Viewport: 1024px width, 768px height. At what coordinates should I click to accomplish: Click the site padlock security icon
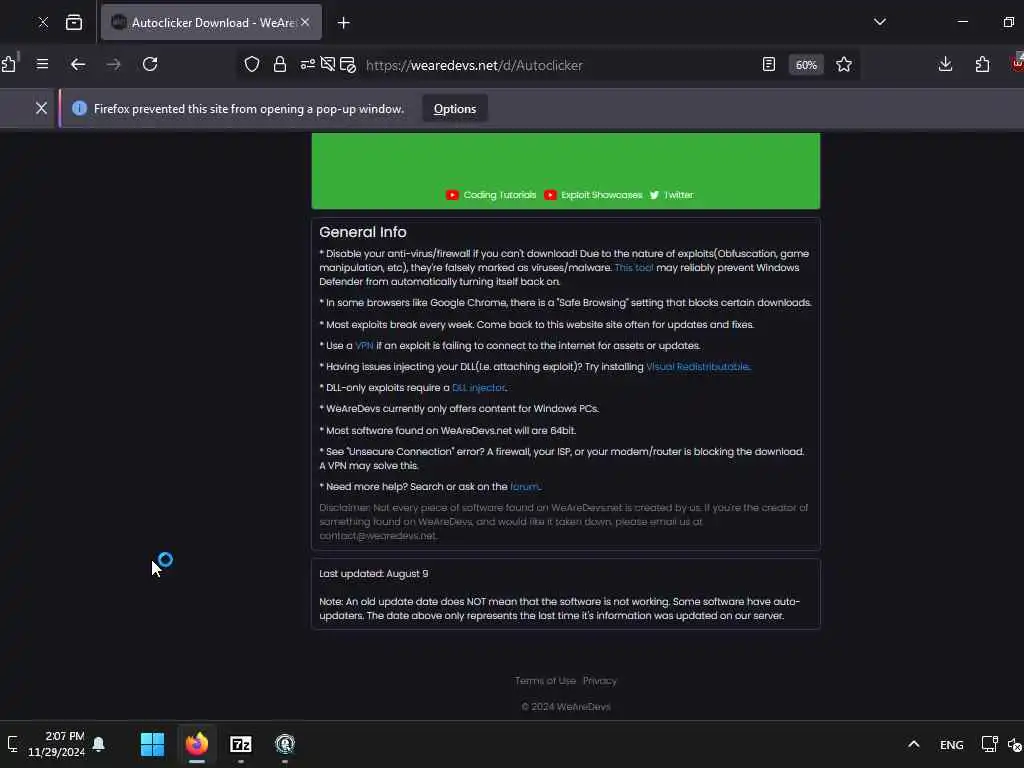coord(280,64)
